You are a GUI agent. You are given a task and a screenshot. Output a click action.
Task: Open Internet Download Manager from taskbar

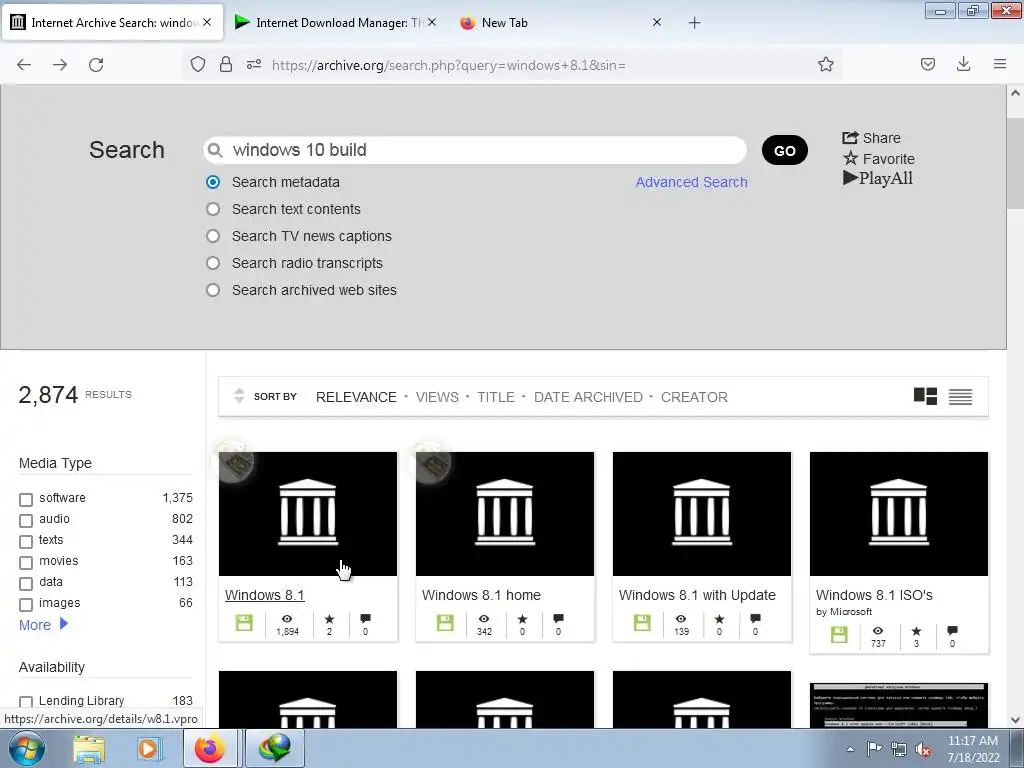[274, 748]
